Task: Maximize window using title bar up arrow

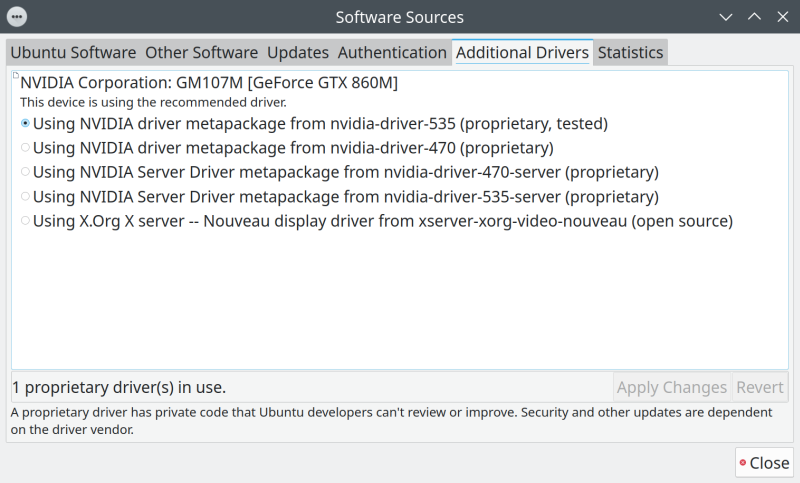Action: point(754,17)
